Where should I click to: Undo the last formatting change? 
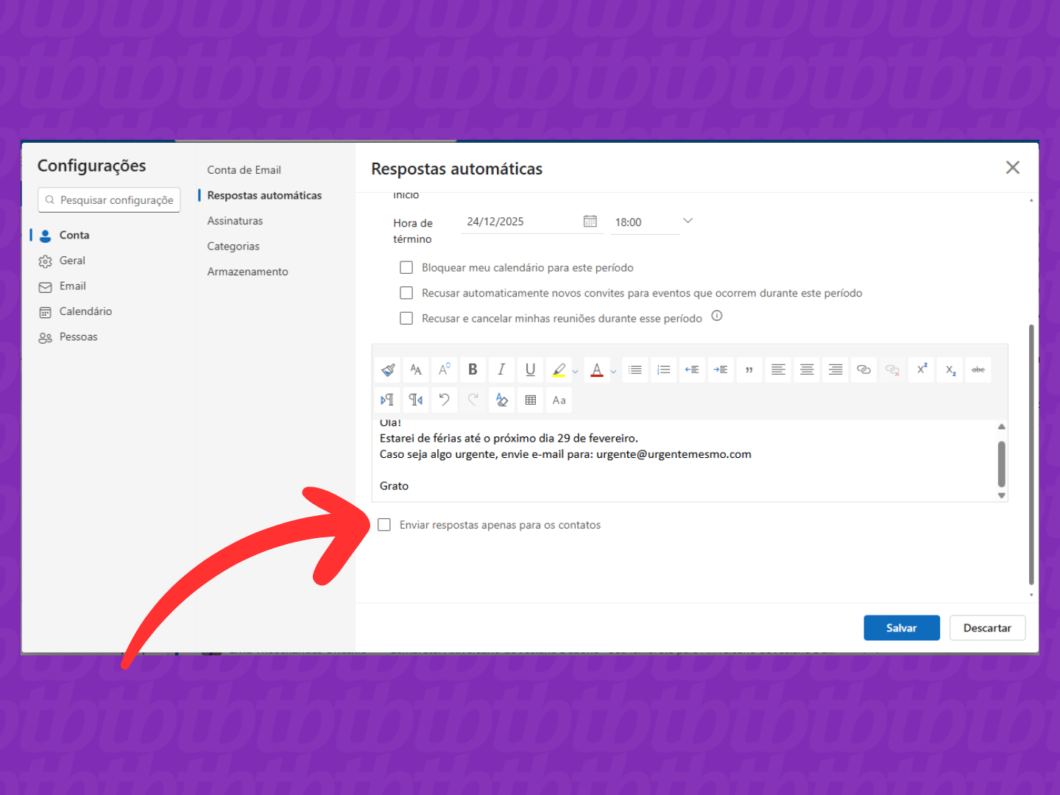[444, 400]
